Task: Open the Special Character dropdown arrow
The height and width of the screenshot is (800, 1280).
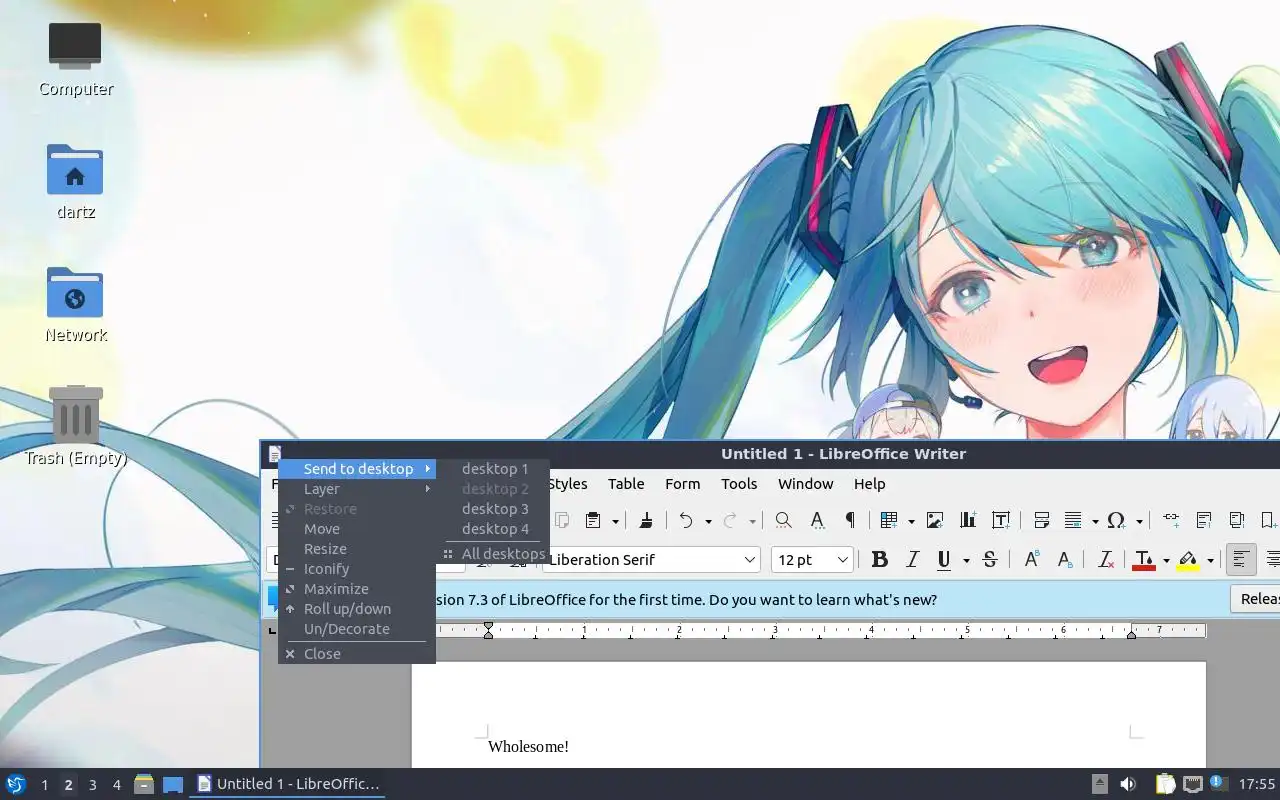Action: coord(1139,521)
